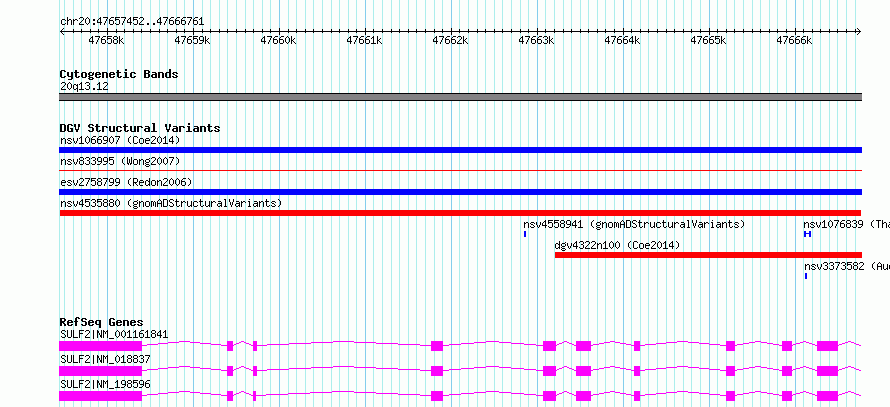This screenshot has height=407, width=890.
Task: Click the chr20:47657452..47666761 coordinate label
Action: 132,22
